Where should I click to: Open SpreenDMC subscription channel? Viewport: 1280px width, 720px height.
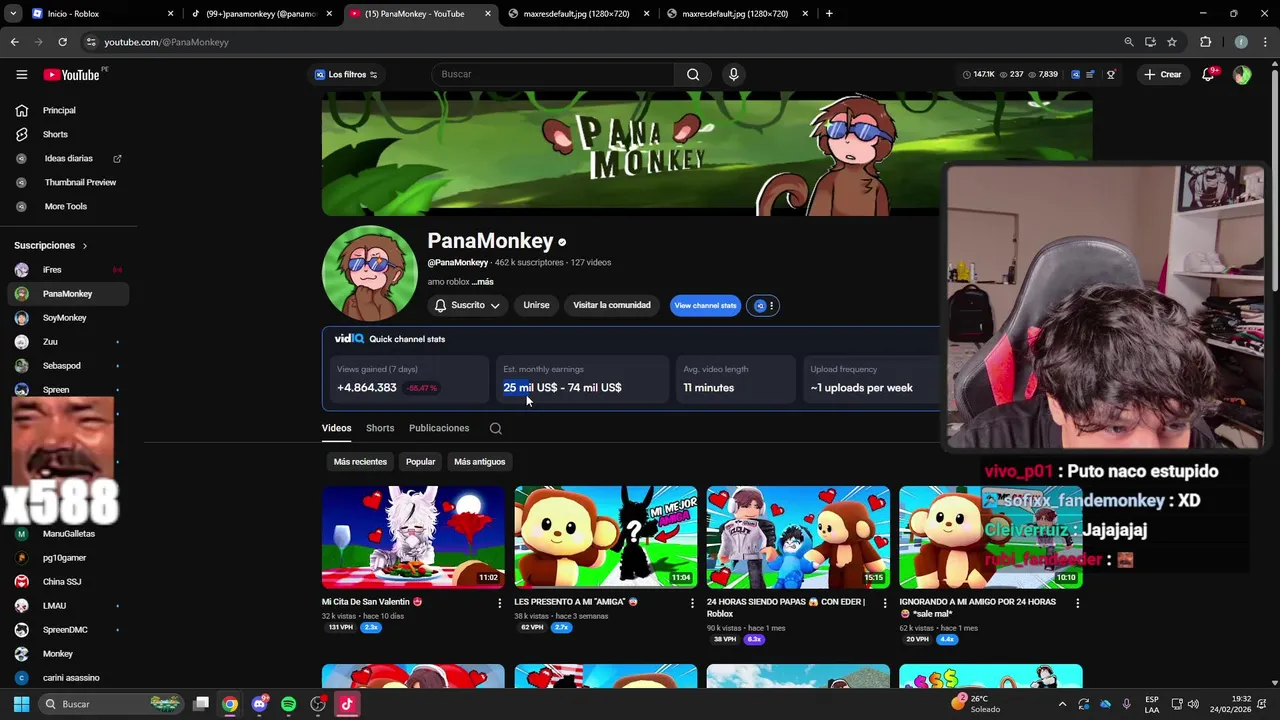[68, 630]
